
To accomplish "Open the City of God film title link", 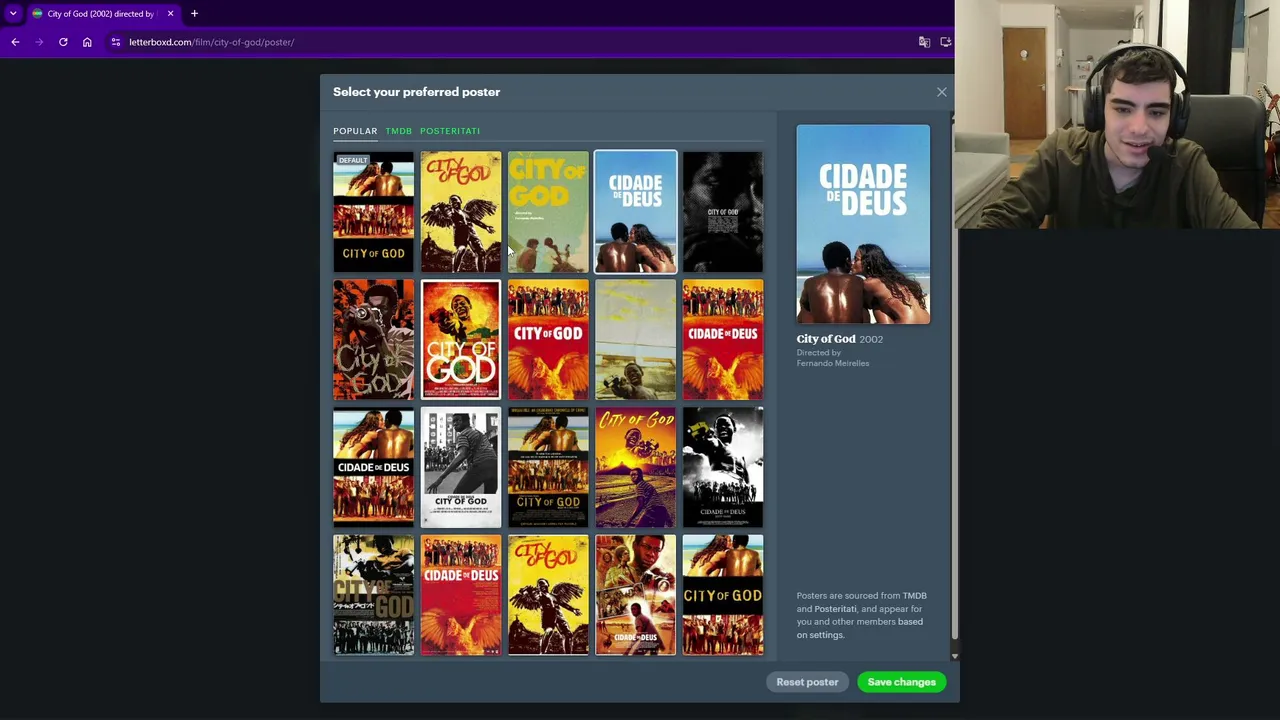I will 826,339.
